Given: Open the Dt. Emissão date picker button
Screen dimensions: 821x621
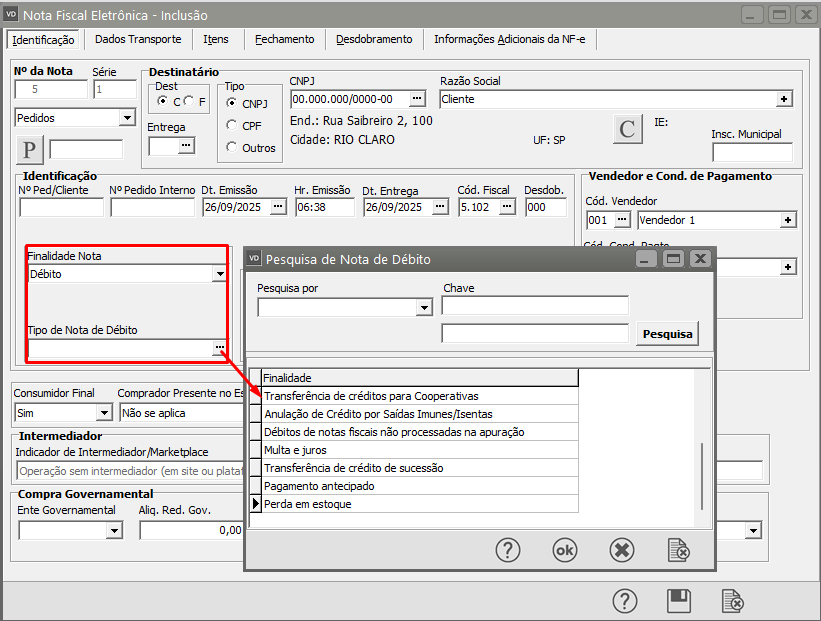Looking at the screenshot, I should click(x=278, y=207).
